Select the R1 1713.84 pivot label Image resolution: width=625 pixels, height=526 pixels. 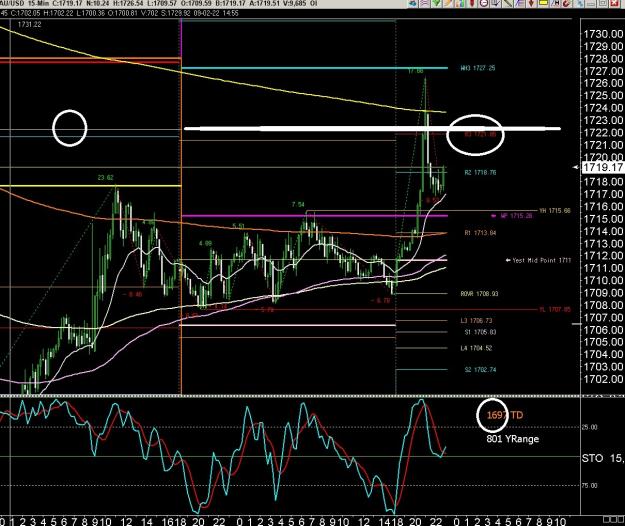tap(480, 233)
